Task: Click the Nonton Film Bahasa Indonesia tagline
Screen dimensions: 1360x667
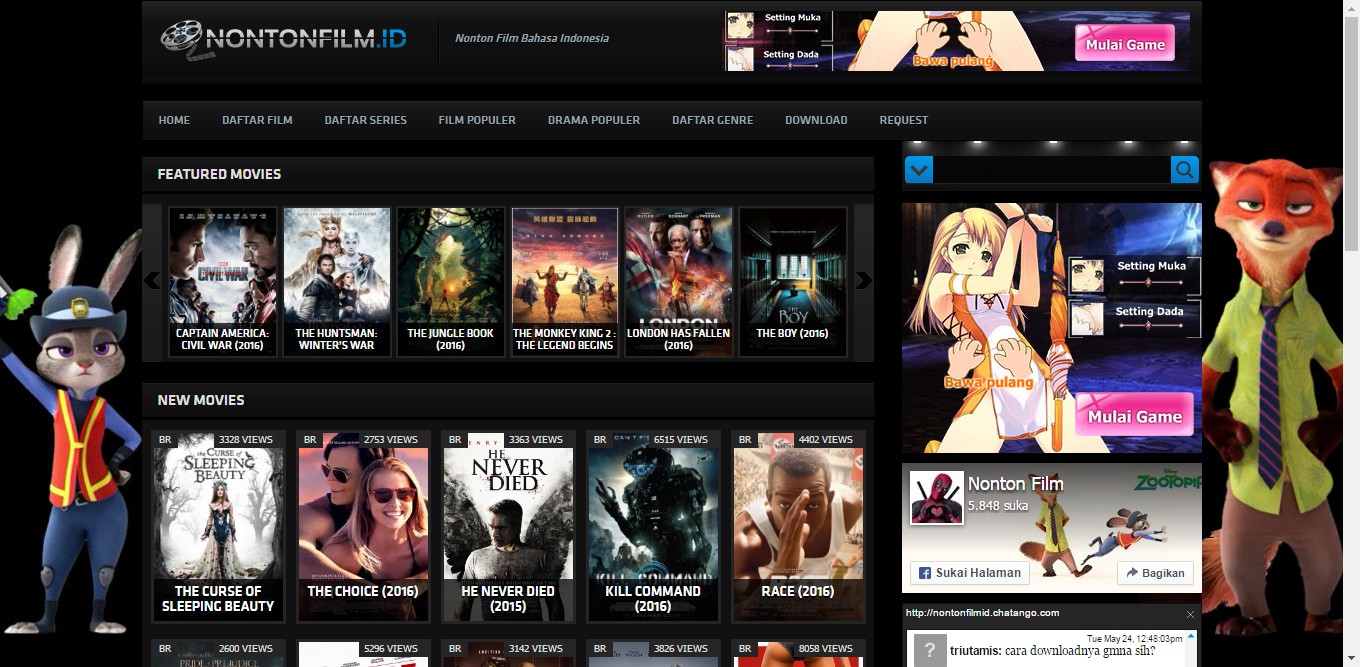Action: [x=532, y=38]
